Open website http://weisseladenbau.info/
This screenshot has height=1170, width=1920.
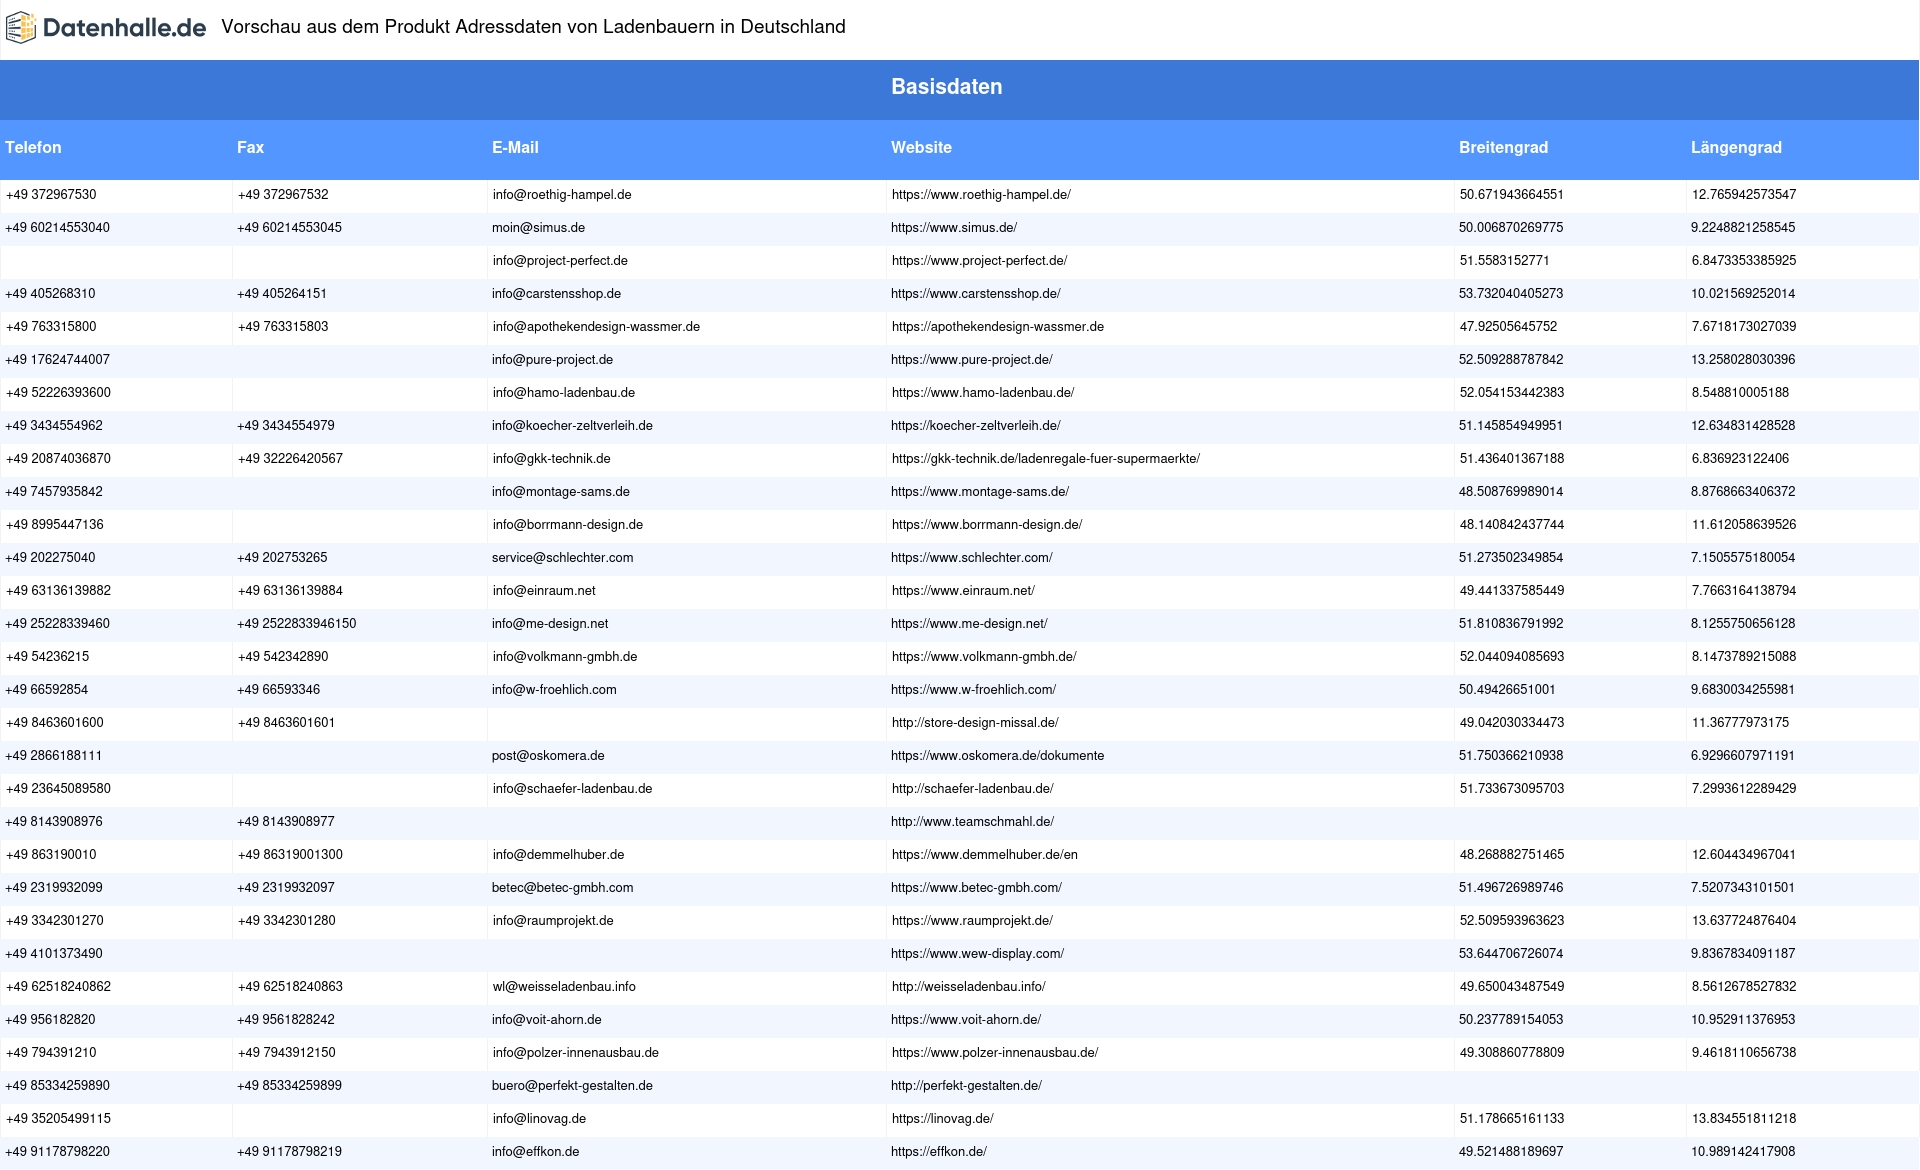click(969, 987)
